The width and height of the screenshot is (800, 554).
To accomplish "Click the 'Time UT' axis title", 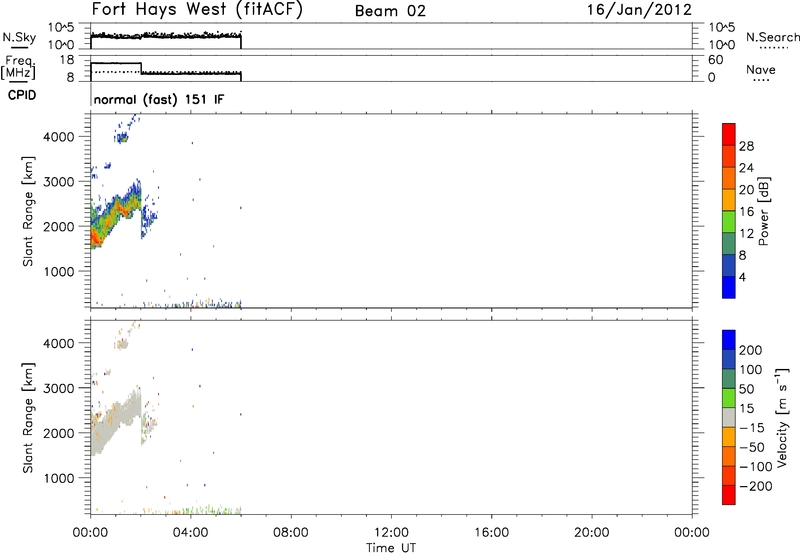I will click(391, 548).
